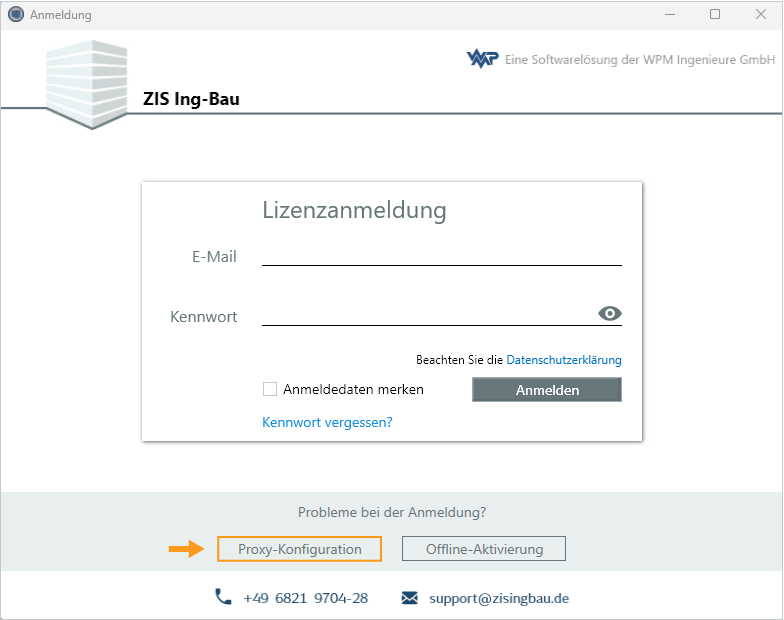Click the Kennwort label

[x=204, y=316]
